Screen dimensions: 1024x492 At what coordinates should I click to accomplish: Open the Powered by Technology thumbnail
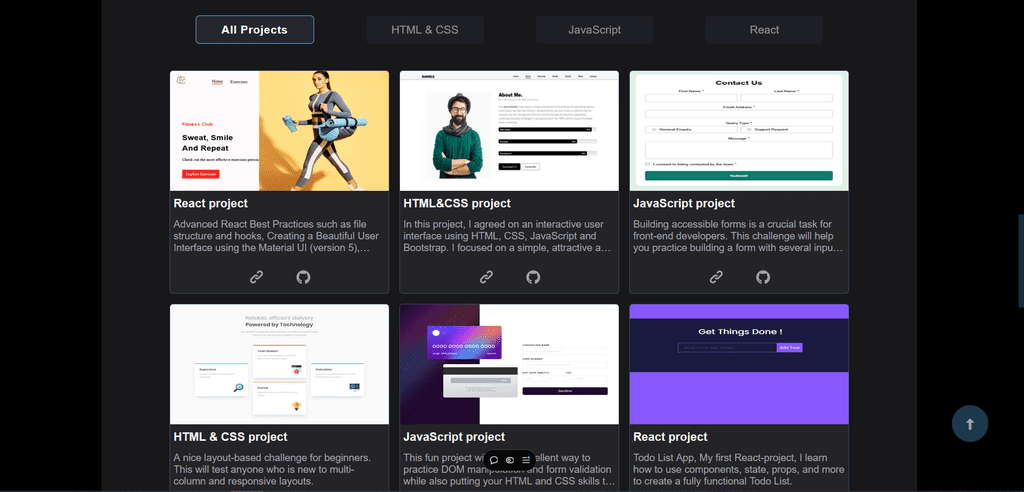280,364
